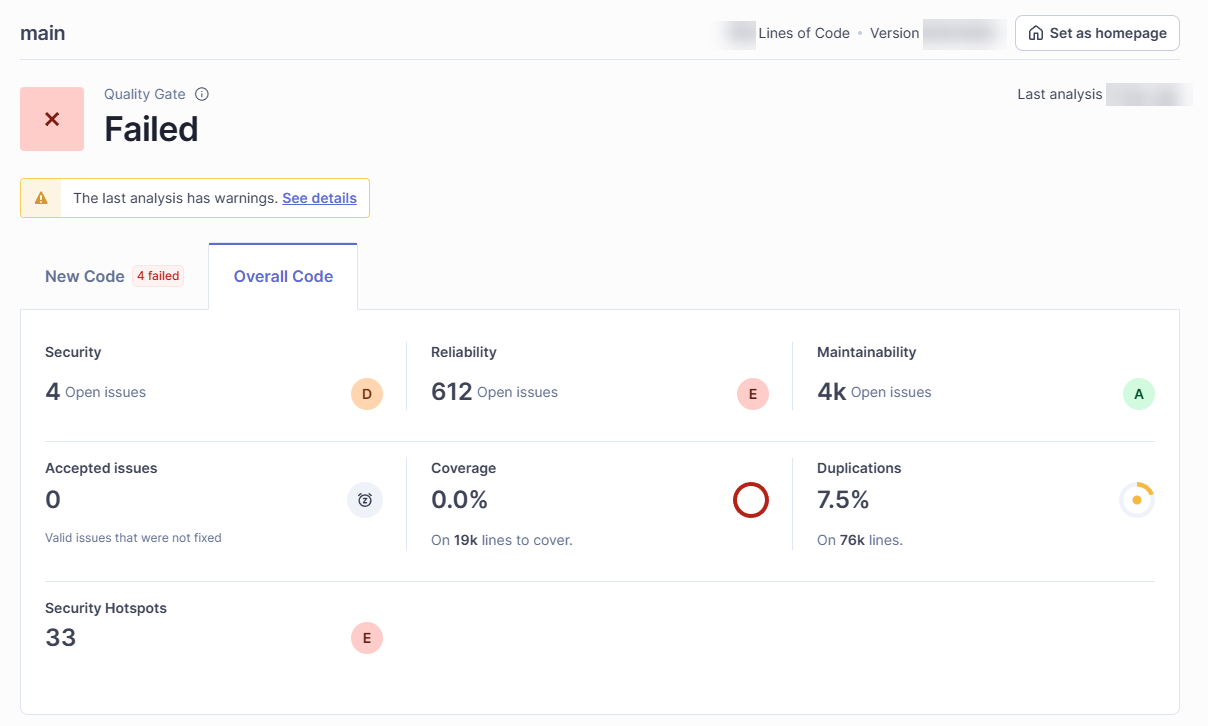Image resolution: width=1208 pixels, height=726 pixels.
Task: Click the red failed X status icon
Action: (x=52, y=119)
